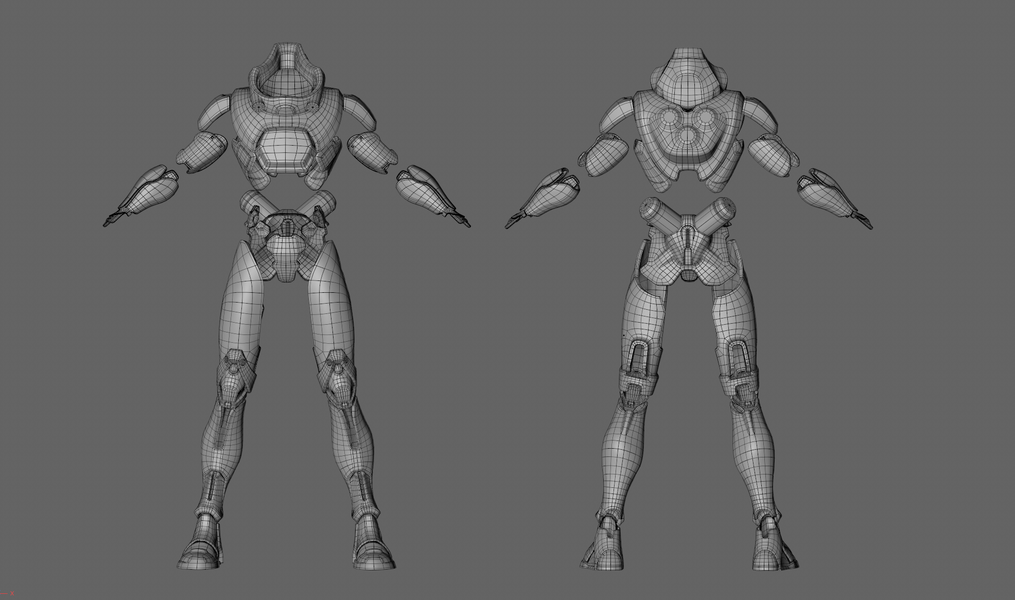1015x600 pixels.
Task: Click the X axis label in viewport corner
Action: [12, 592]
